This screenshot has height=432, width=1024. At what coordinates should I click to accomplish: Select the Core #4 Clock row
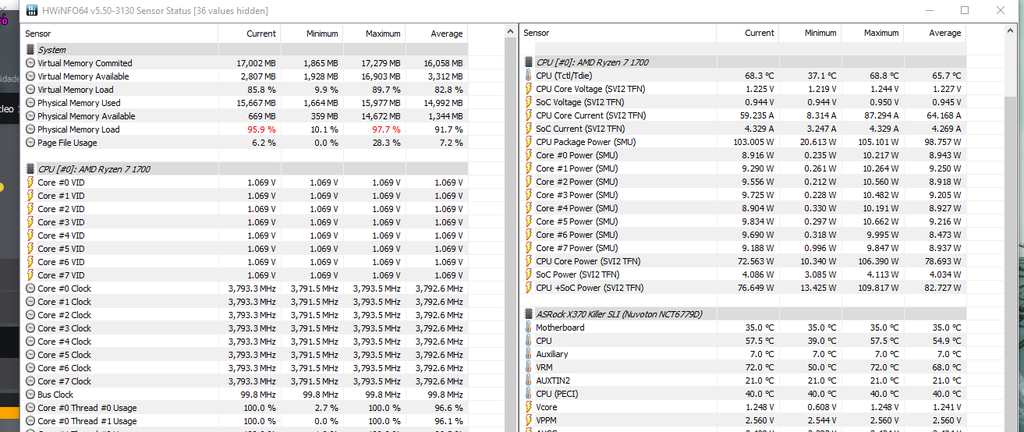click(245, 341)
